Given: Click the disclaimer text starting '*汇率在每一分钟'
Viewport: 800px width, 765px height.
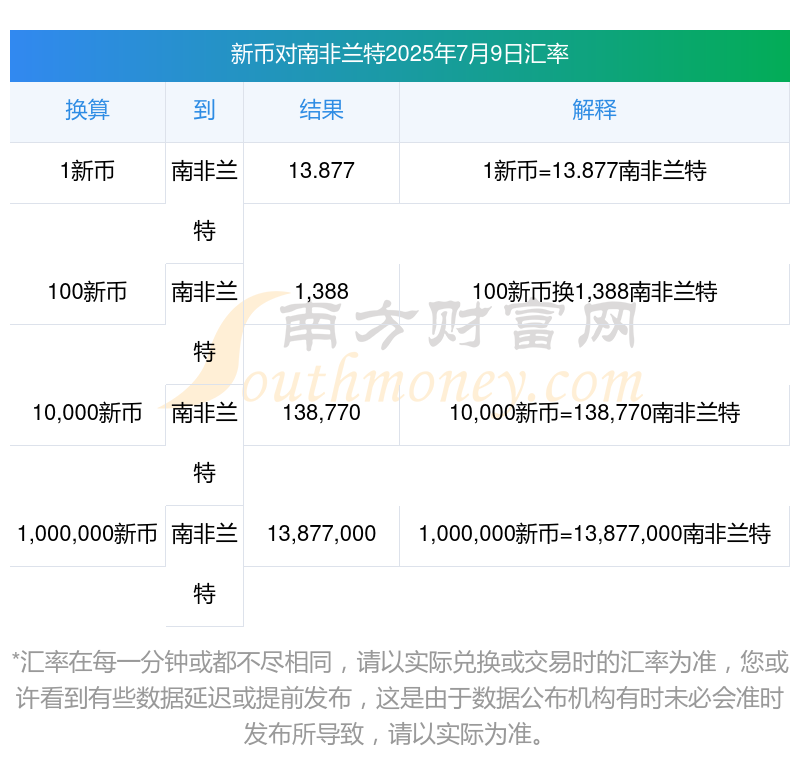Looking at the screenshot, I should (x=399, y=698).
